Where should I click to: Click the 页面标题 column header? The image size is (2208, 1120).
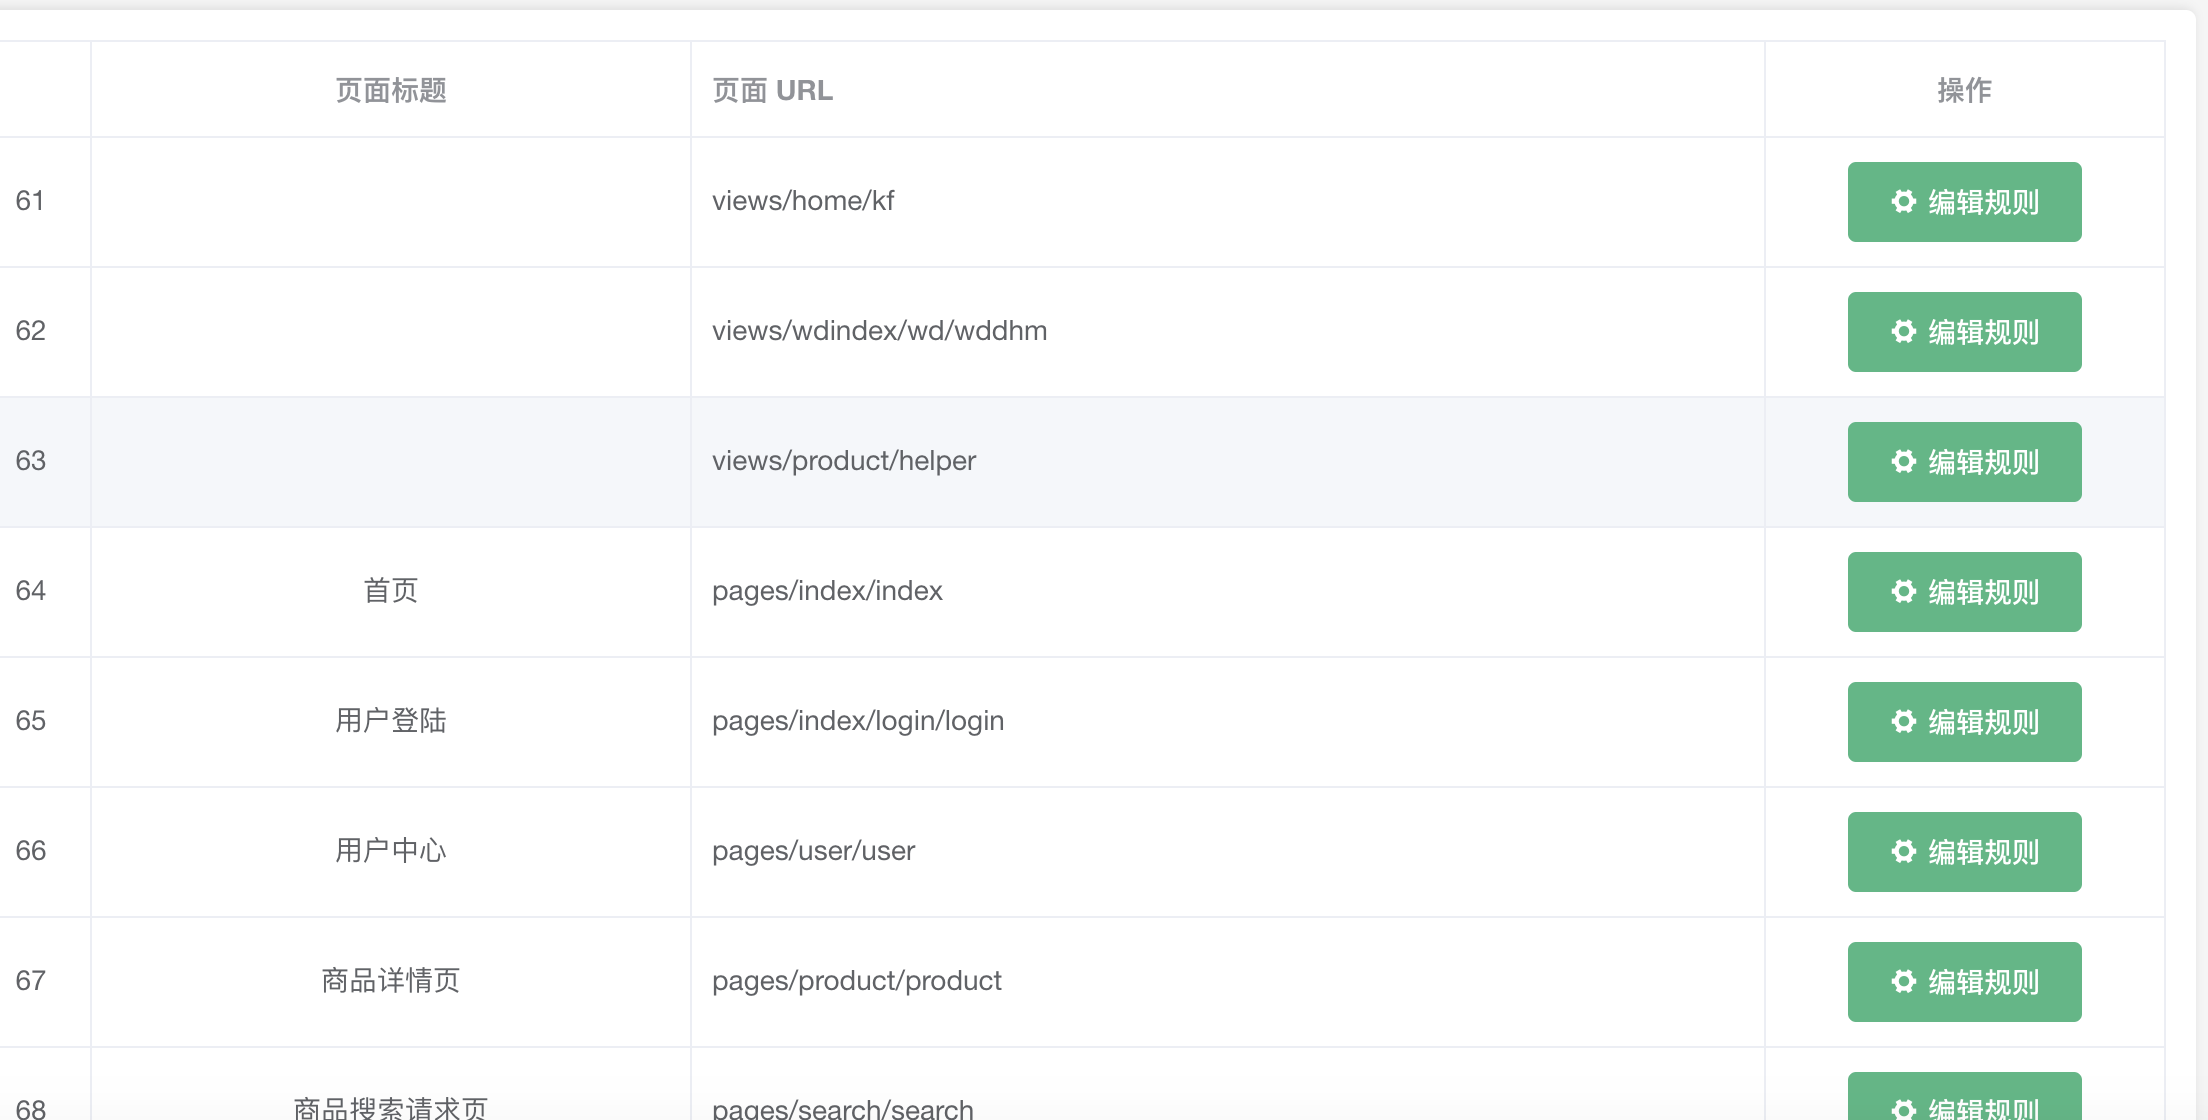tap(390, 90)
